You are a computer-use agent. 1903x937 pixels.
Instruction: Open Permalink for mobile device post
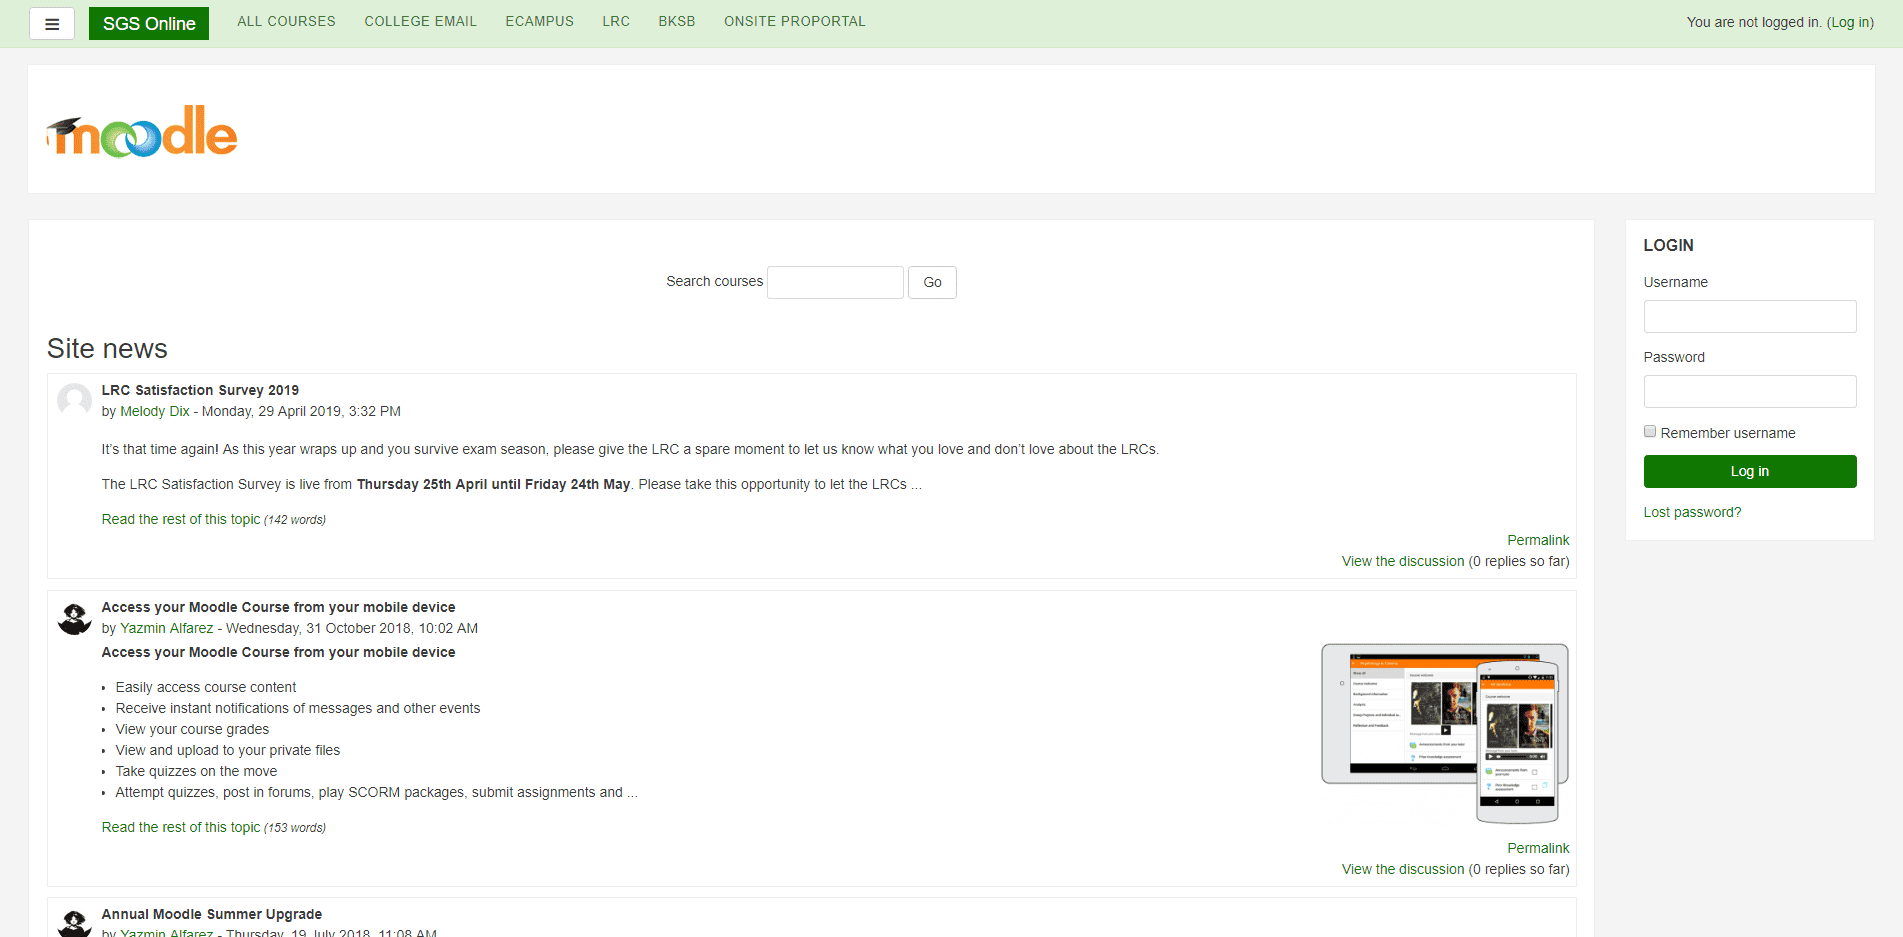[1538, 848]
